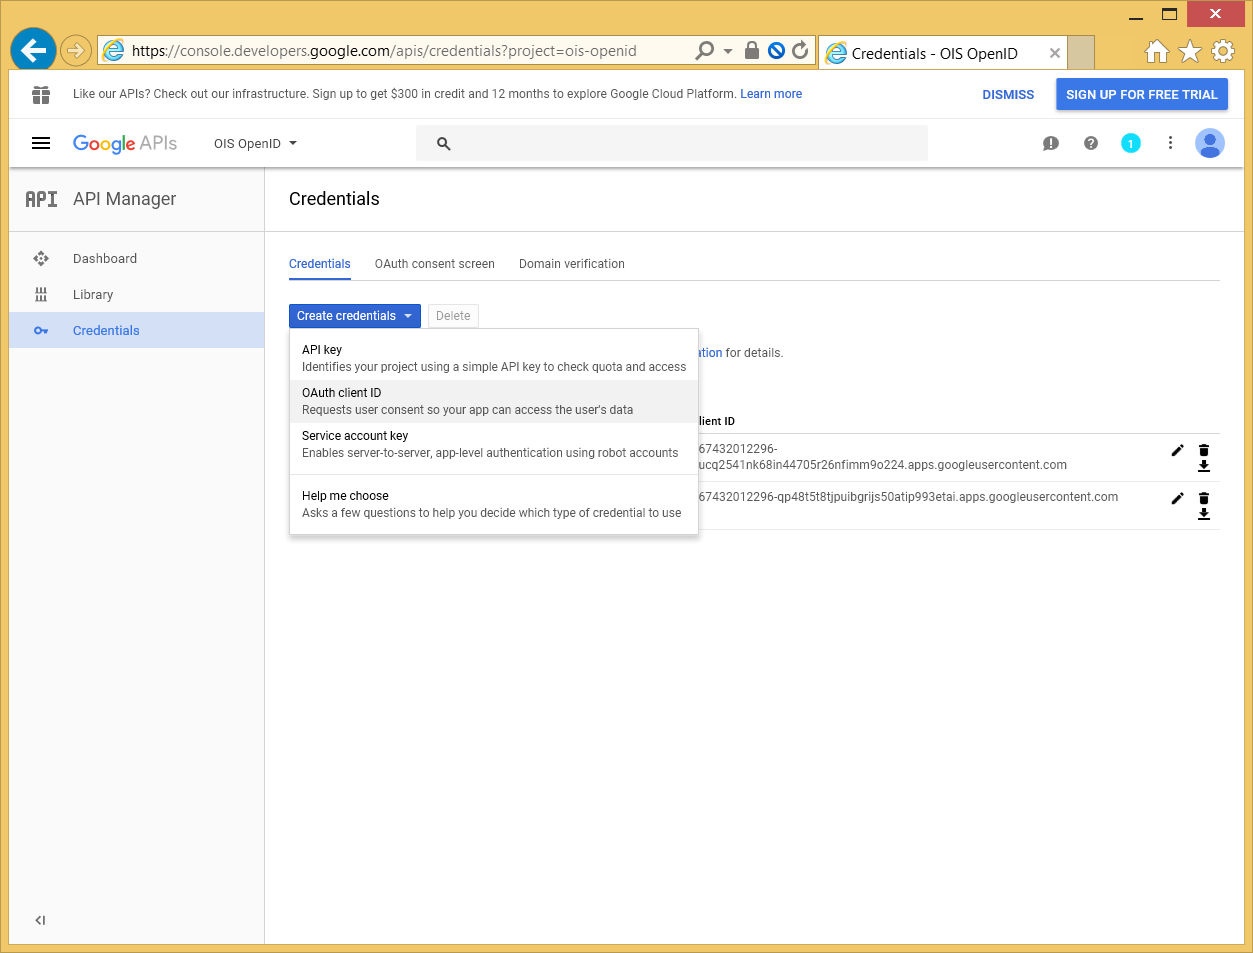Click the search magnifier in console header
The height and width of the screenshot is (953, 1253).
tap(444, 143)
